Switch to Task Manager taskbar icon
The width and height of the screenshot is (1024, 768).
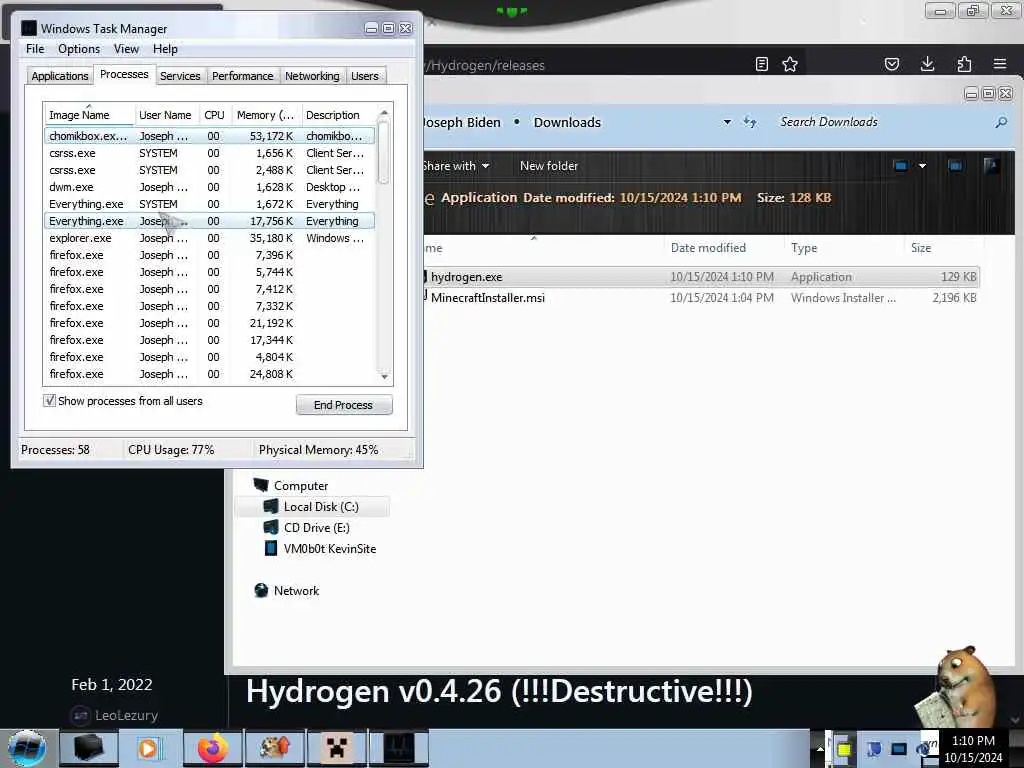399,748
